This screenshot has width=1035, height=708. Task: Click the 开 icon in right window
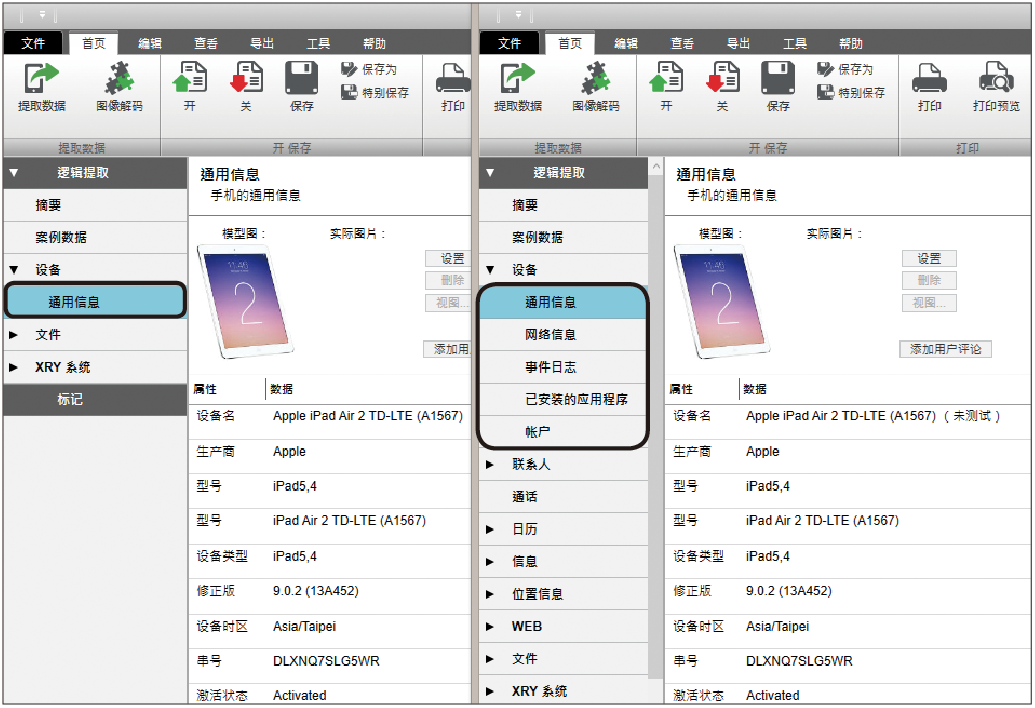click(x=666, y=78)
